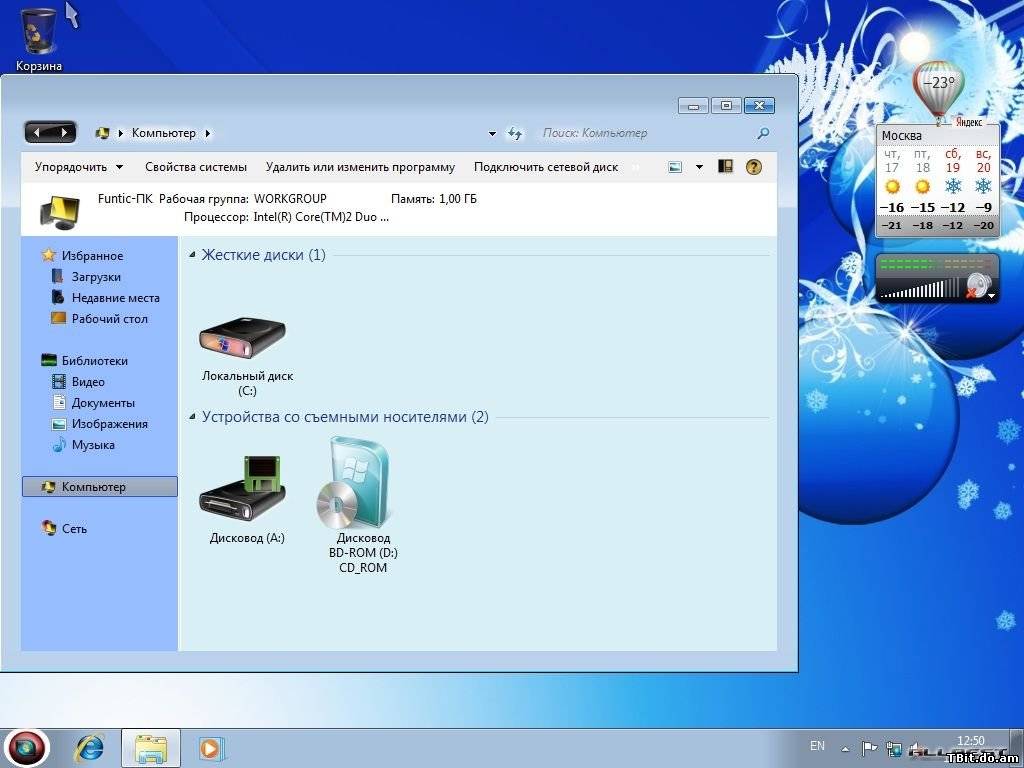Image resolution: width=1024 pixels, height=768 pixels.
Task: Click the WORKGROUP workgroup value
Action: tap(290, 199)
